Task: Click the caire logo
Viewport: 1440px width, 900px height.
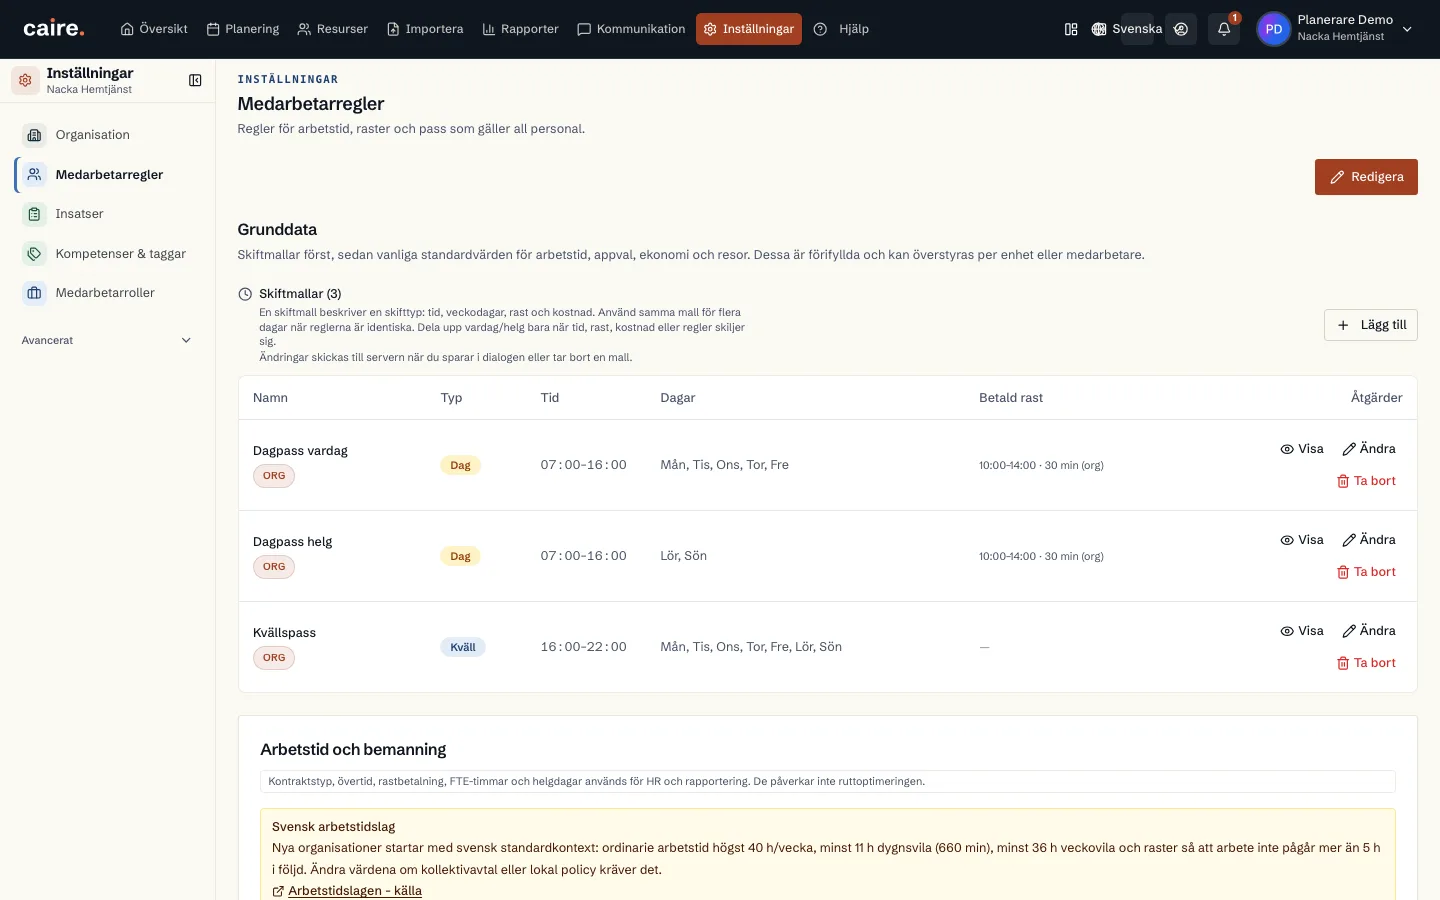Action: tap(54, 29)
